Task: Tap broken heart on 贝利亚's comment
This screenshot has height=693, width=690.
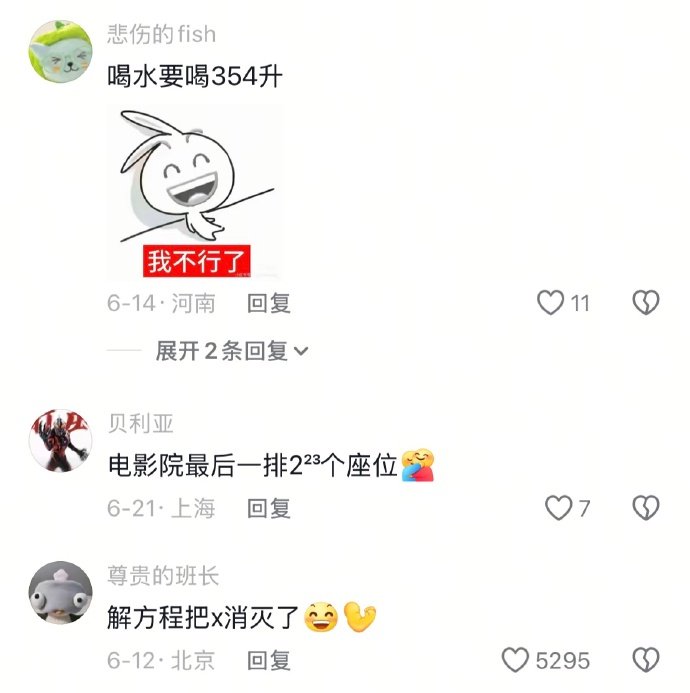Action: [x=646, y=508]
